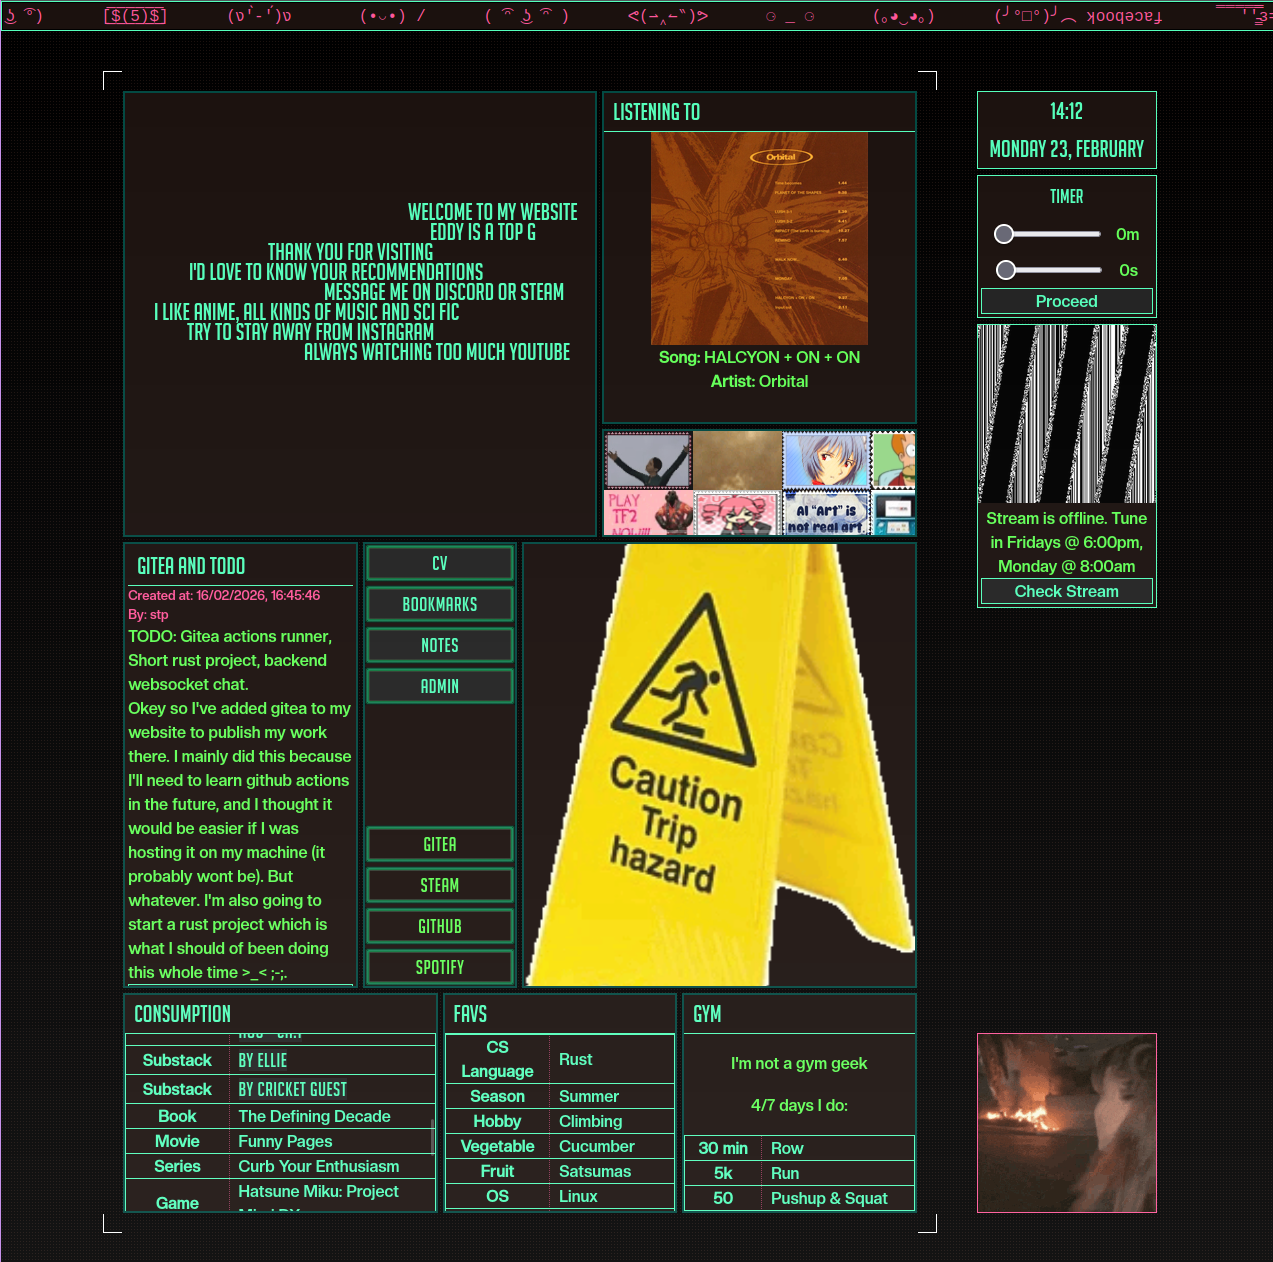Click the By Cricket Guest entry
This screenshot has height=1262, width=1273.
(293, 1089)
